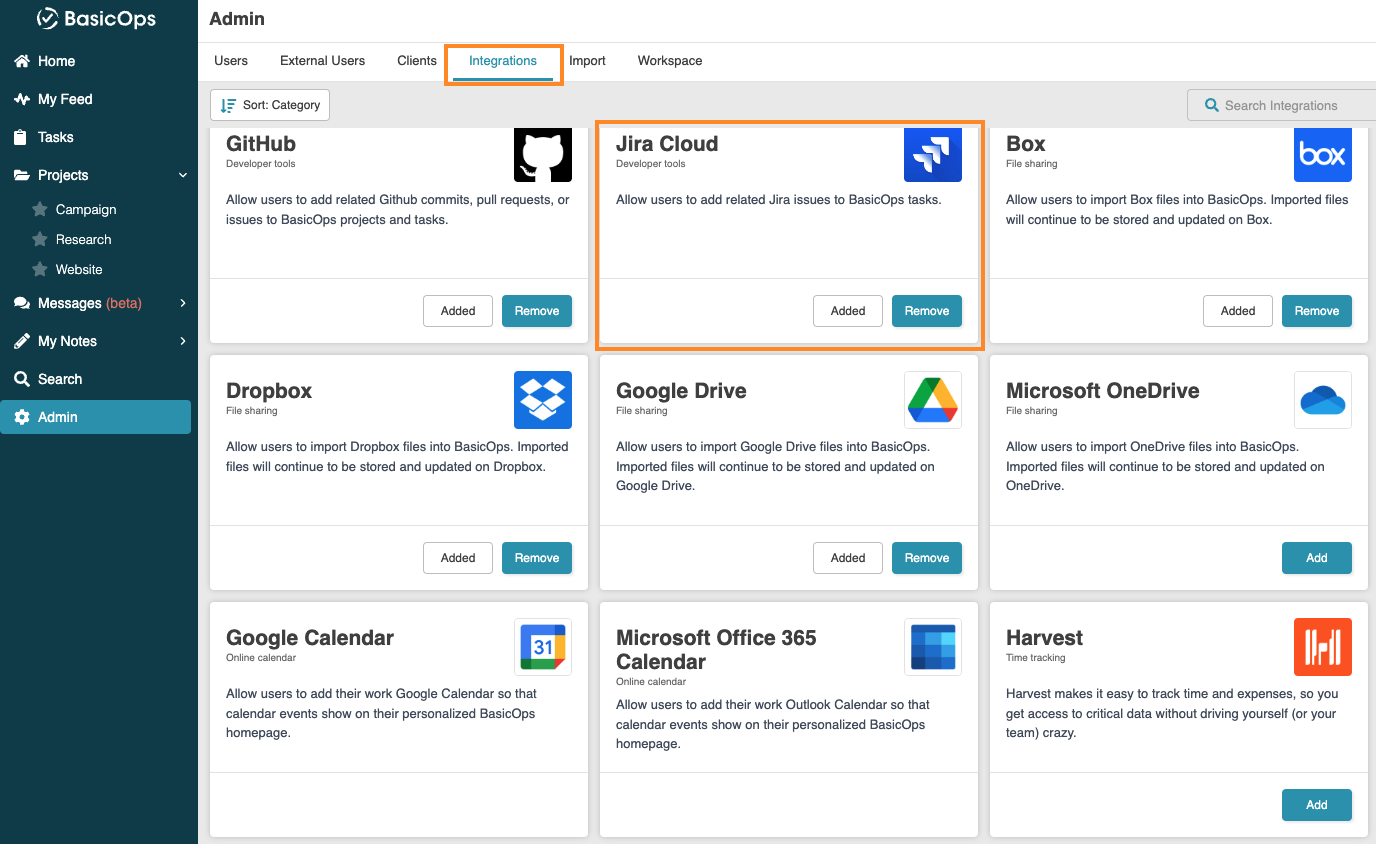
Task: Click the Dropbox logo icon
Action: click(543, 400)
